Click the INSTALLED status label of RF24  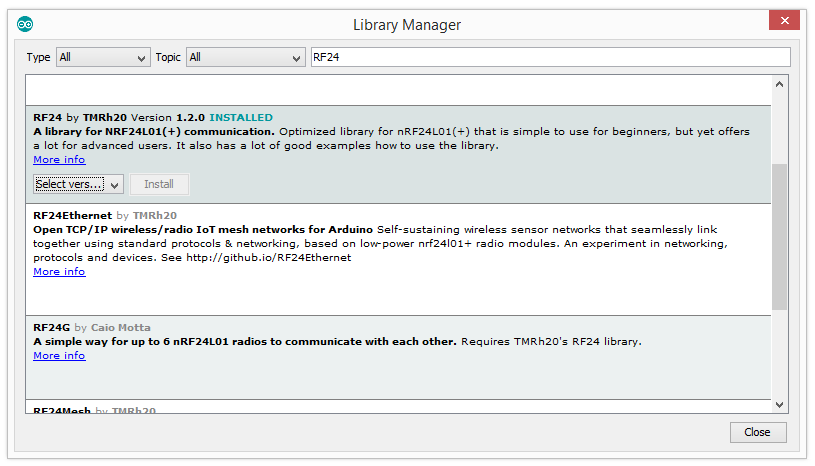[241, 117]
